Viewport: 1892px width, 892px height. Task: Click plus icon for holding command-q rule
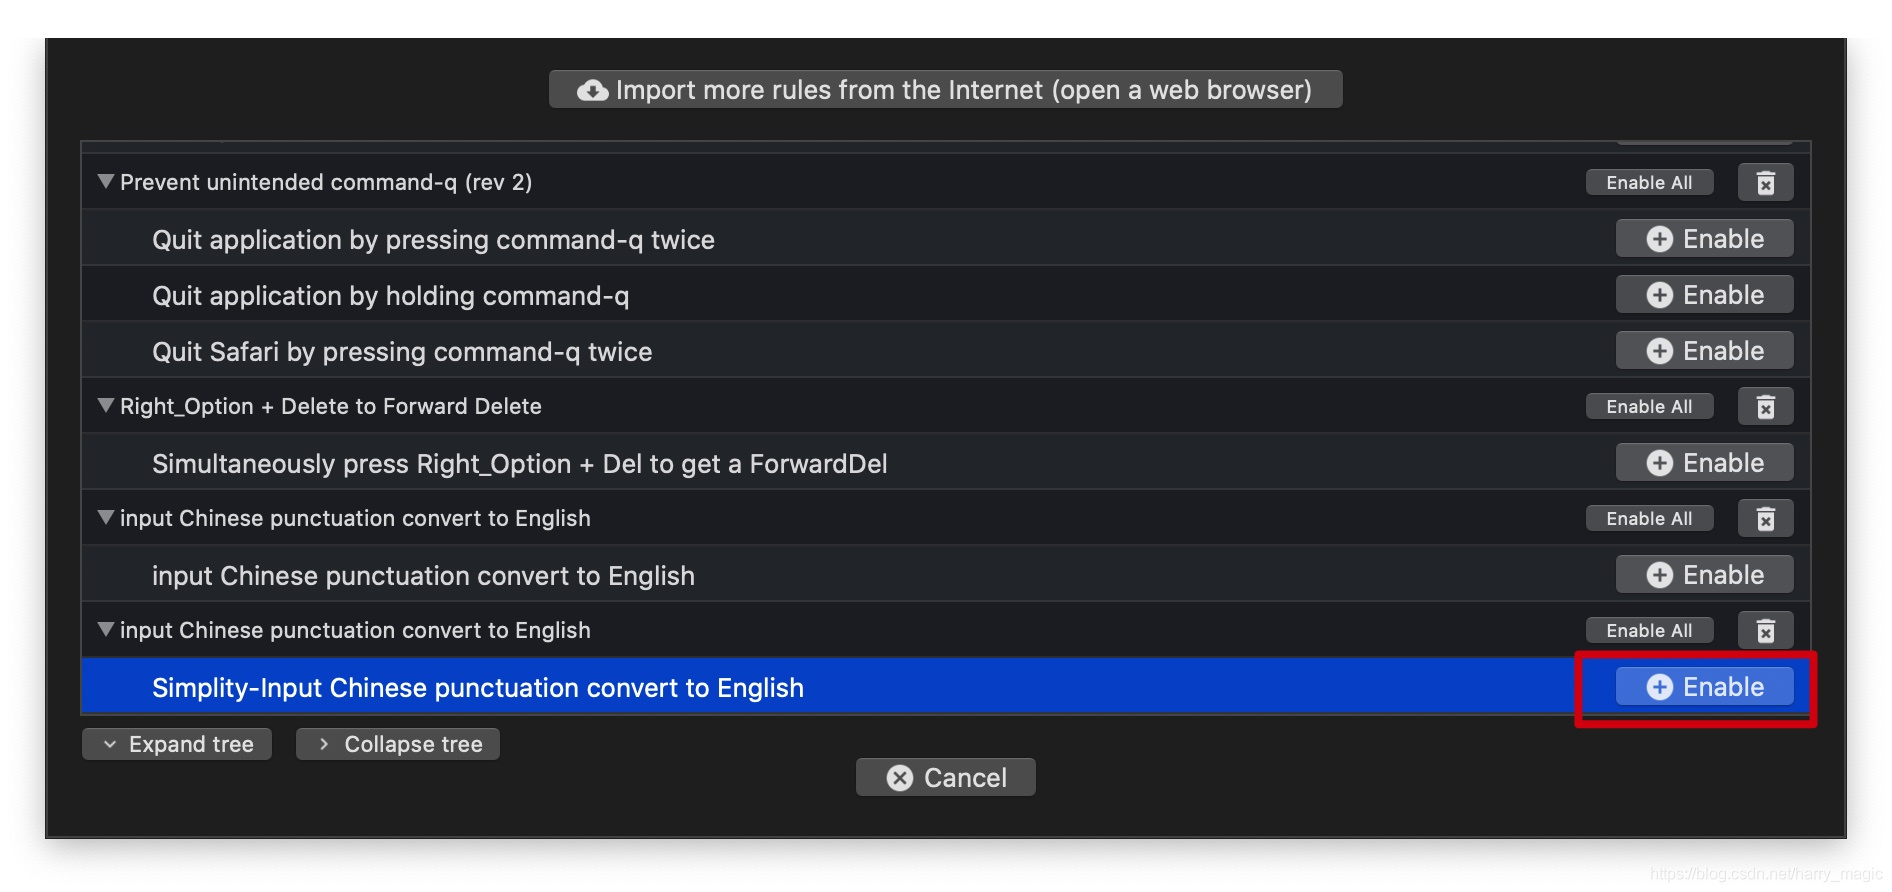pos(1660,295)
